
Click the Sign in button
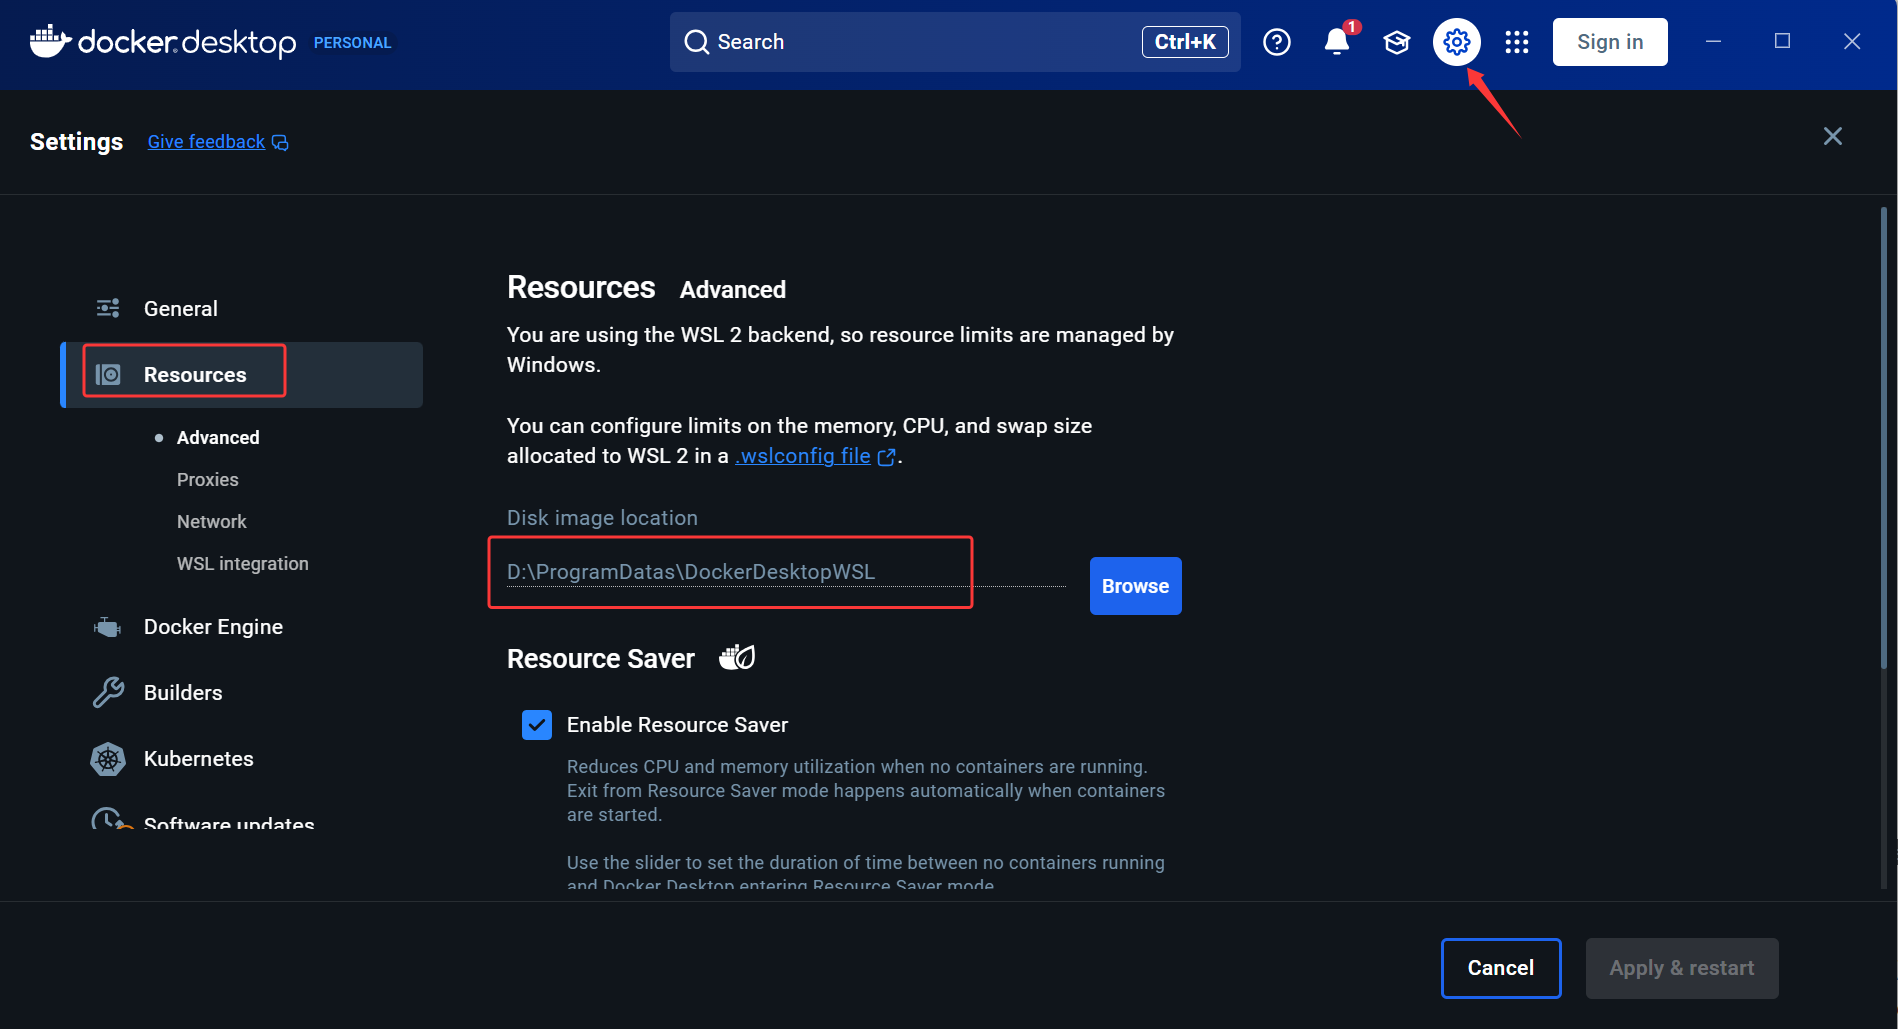click(1610, 42)
